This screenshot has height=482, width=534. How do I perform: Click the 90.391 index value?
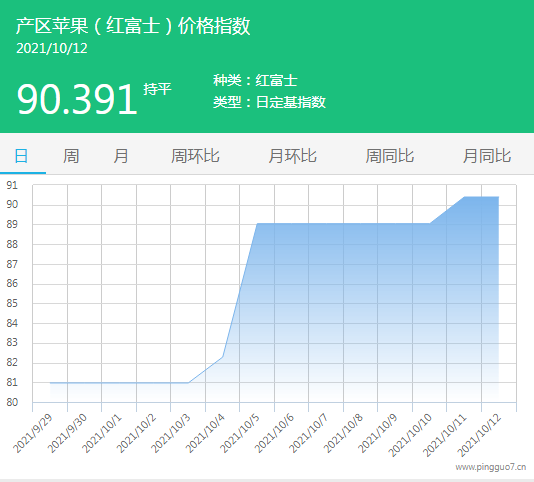click(77, 99)
